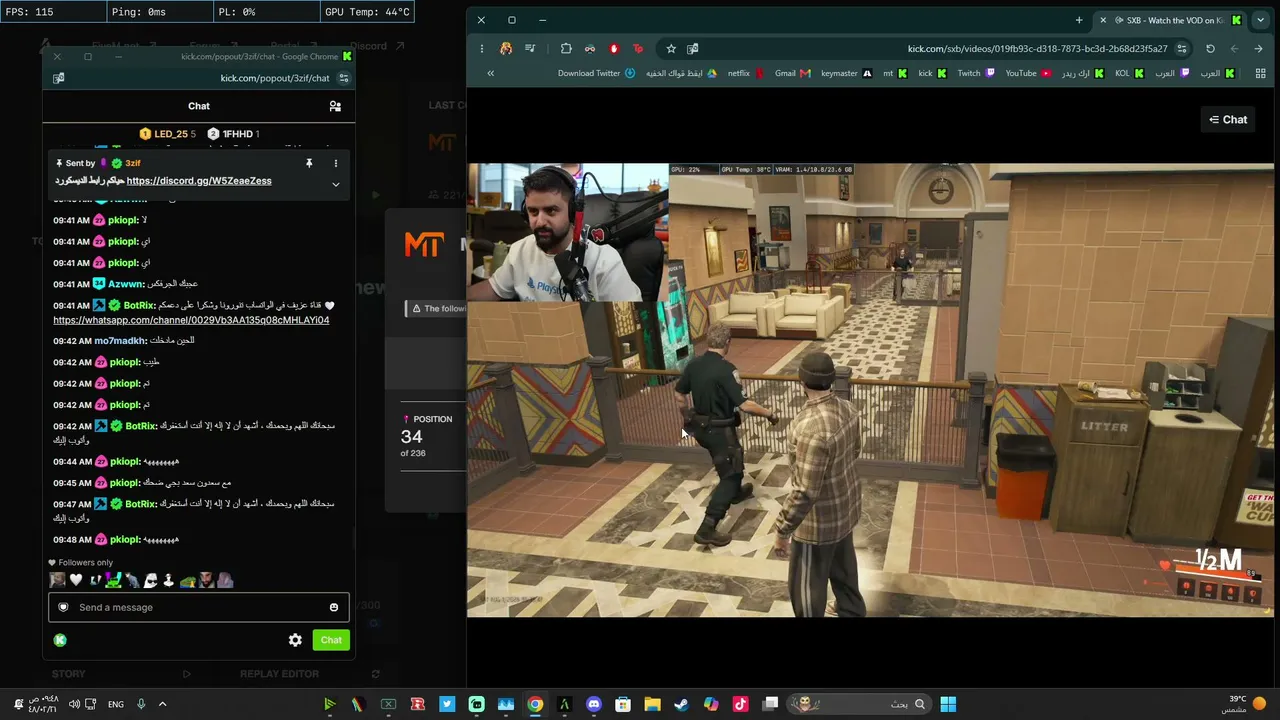1280x720 pixels.
Task: Bookmark this page with the star icon
Action: pyautogui.click(x=671, y=48)
